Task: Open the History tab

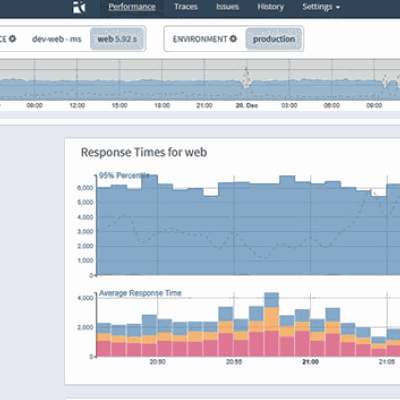Action: click(x=270, y=7)
